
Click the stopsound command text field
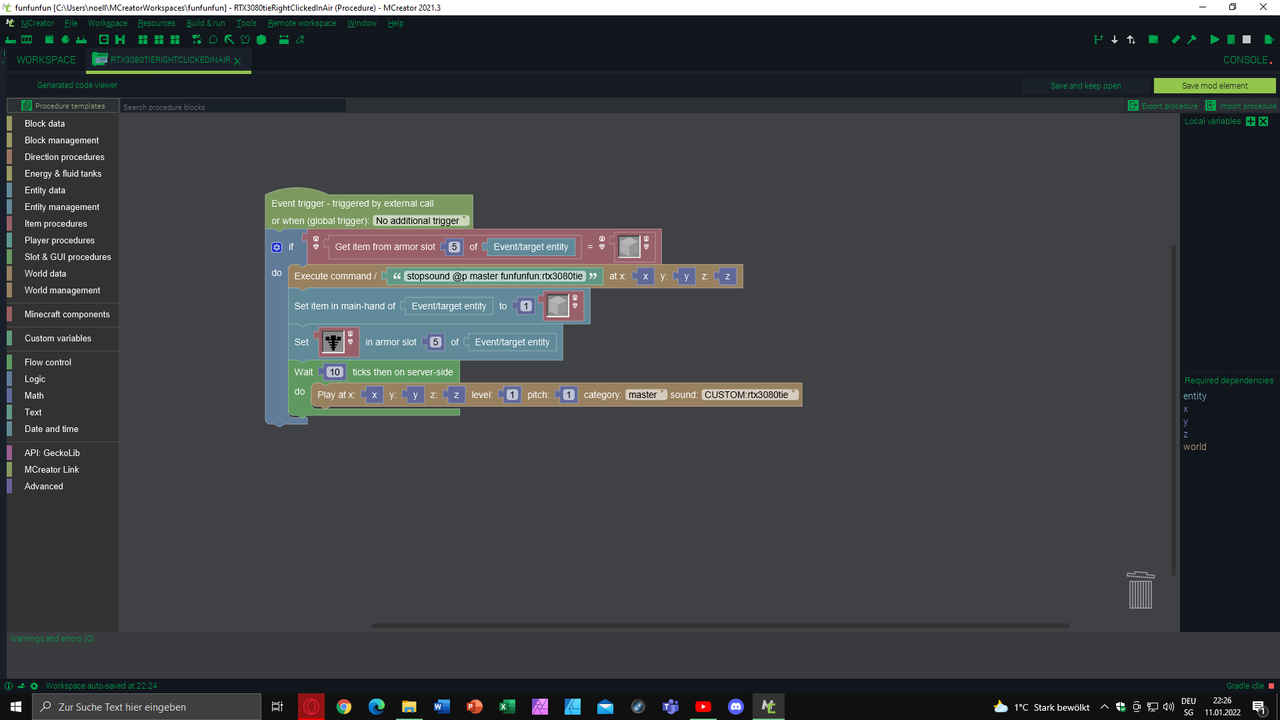494,276
